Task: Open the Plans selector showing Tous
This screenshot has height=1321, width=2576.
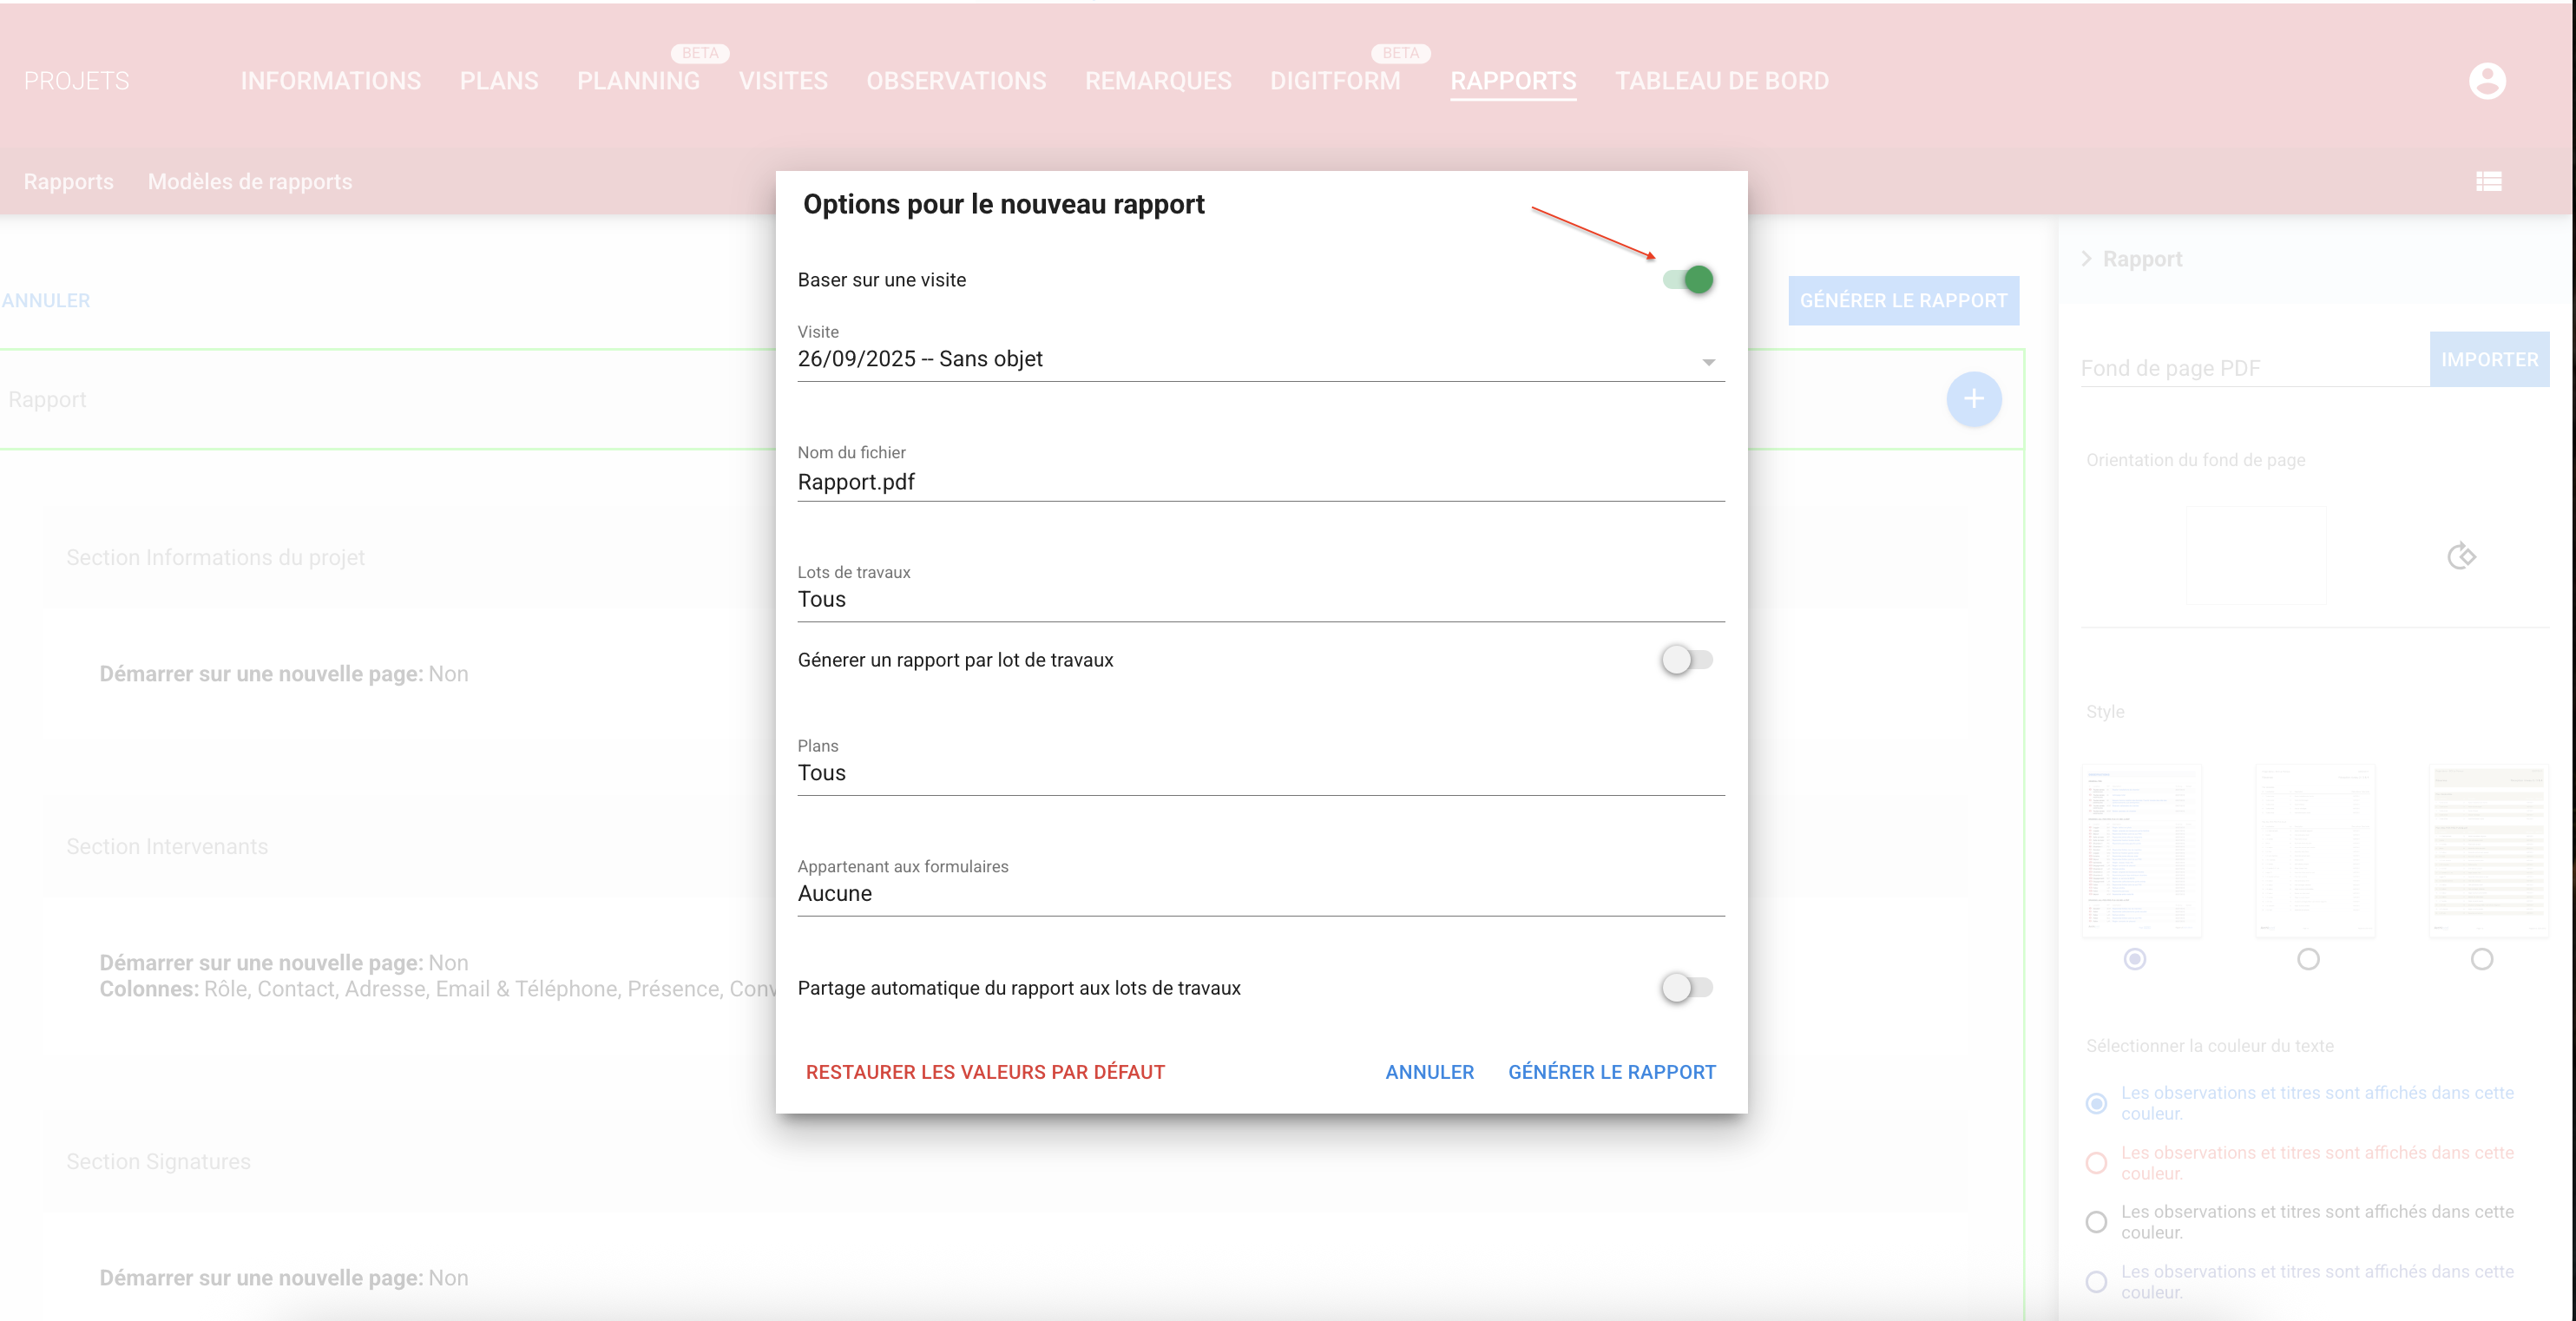Action: pyautogui.click(x=1260, y=773)
